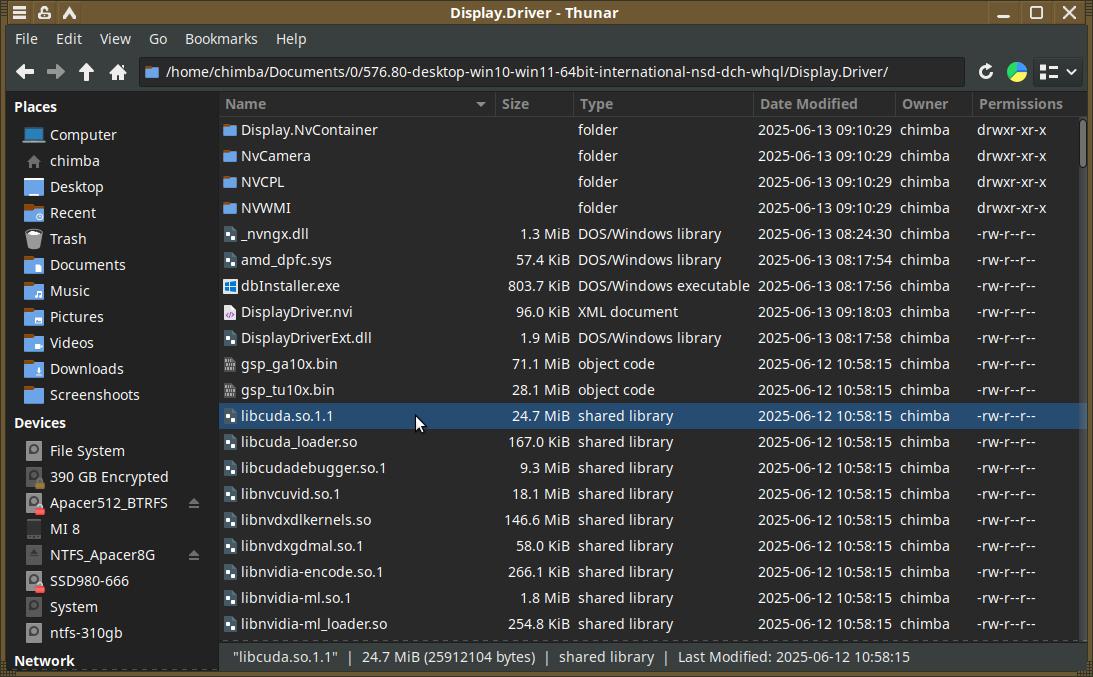
Task: Click the colorful pie chart toolbar icon
Action: [1016, 72]
